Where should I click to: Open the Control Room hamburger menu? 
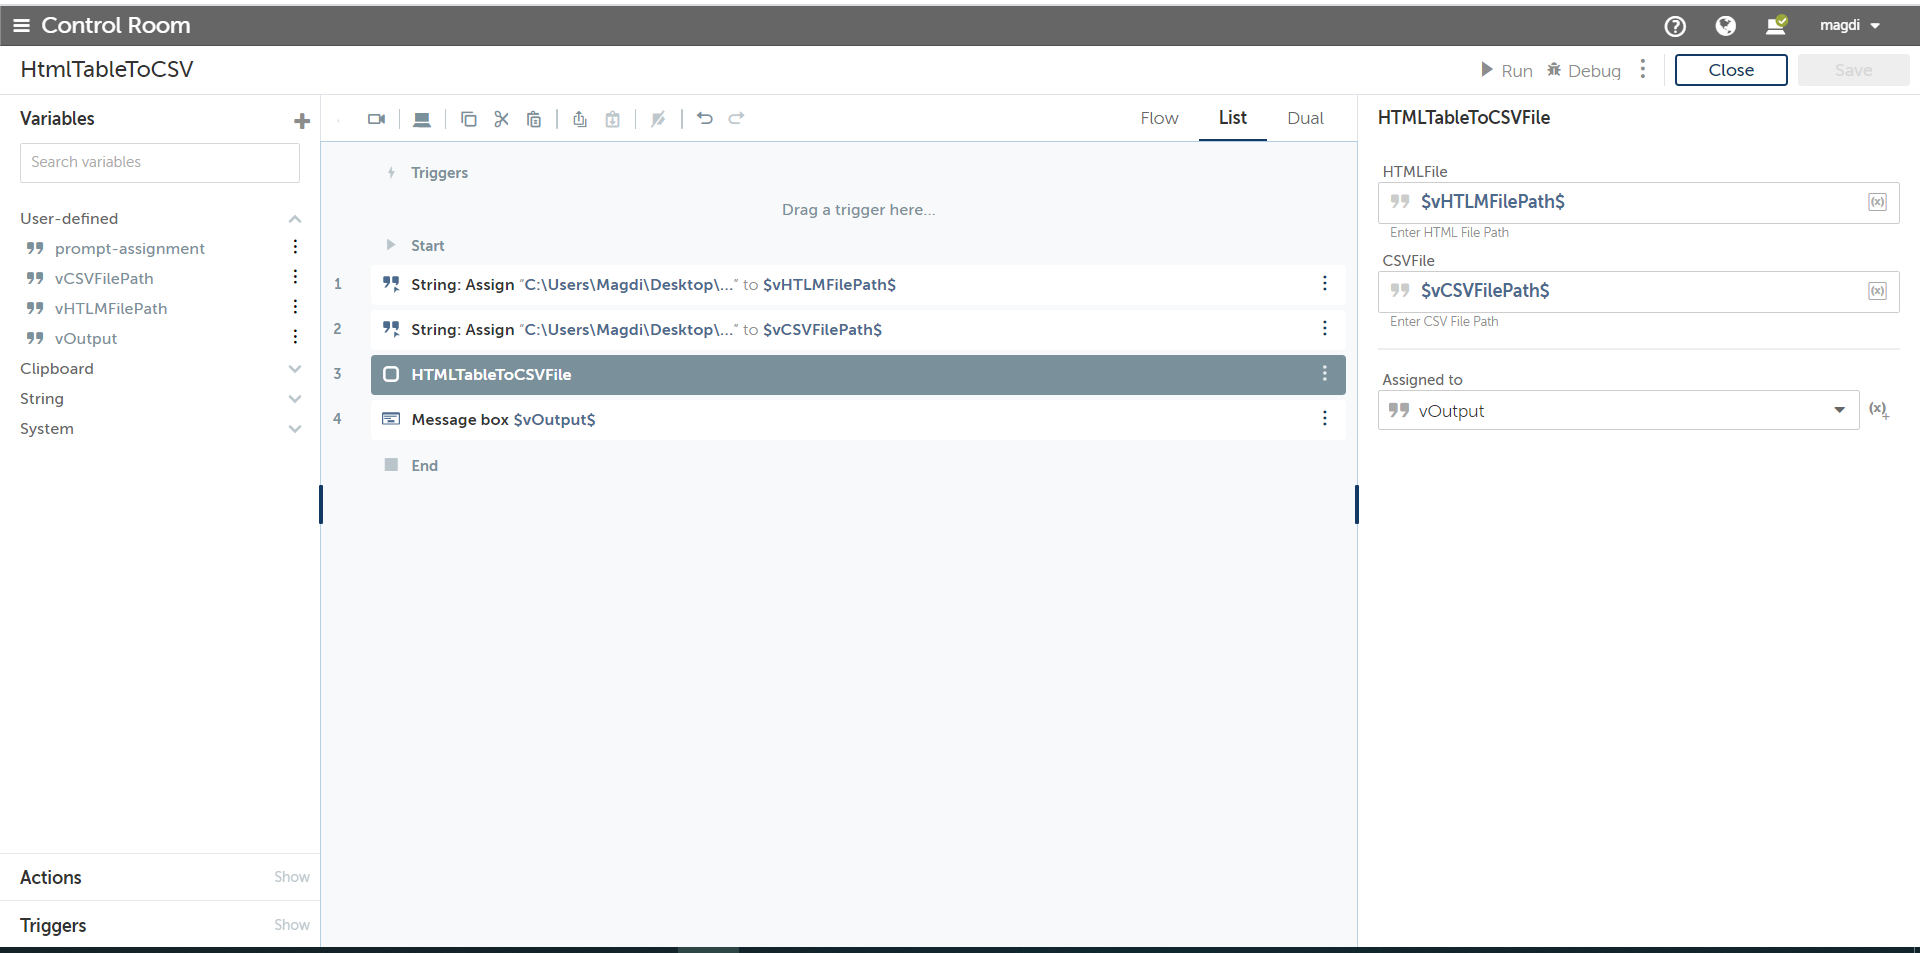[21, 25]
